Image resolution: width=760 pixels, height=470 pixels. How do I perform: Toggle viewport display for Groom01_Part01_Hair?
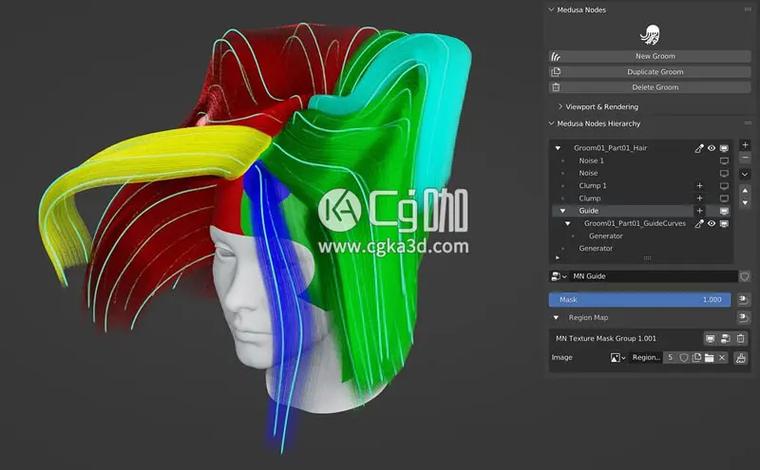click(724, 148)
